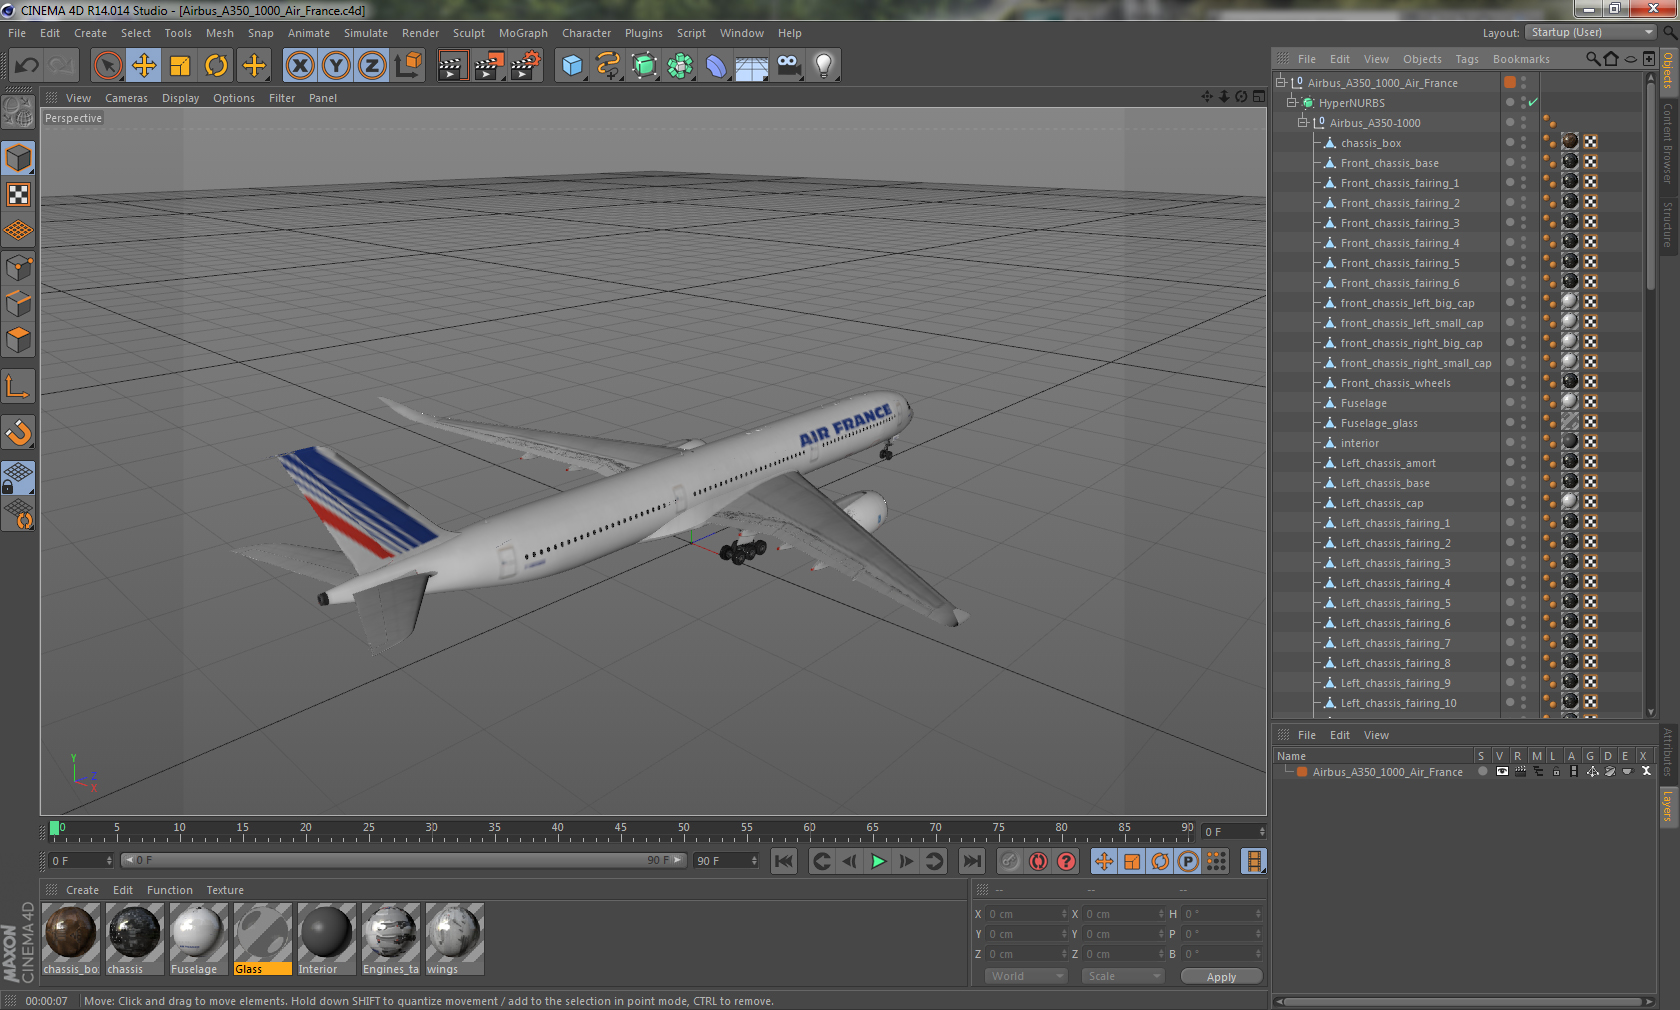Open the Scale coordinate mode dropdown

1123,976
